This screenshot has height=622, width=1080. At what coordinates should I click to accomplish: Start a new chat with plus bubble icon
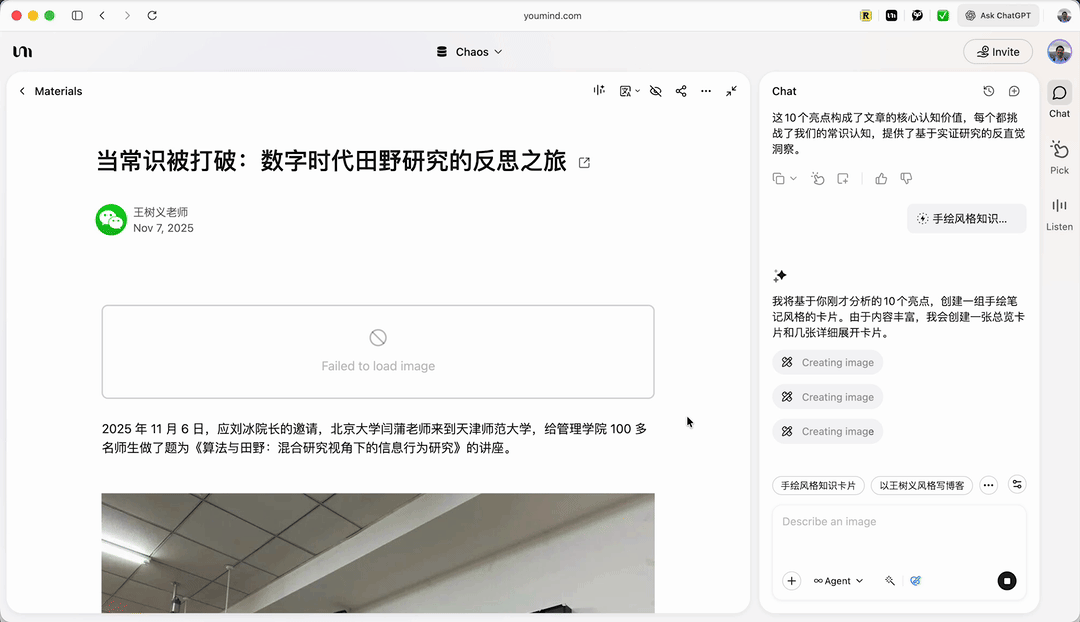coord(1014,91)
